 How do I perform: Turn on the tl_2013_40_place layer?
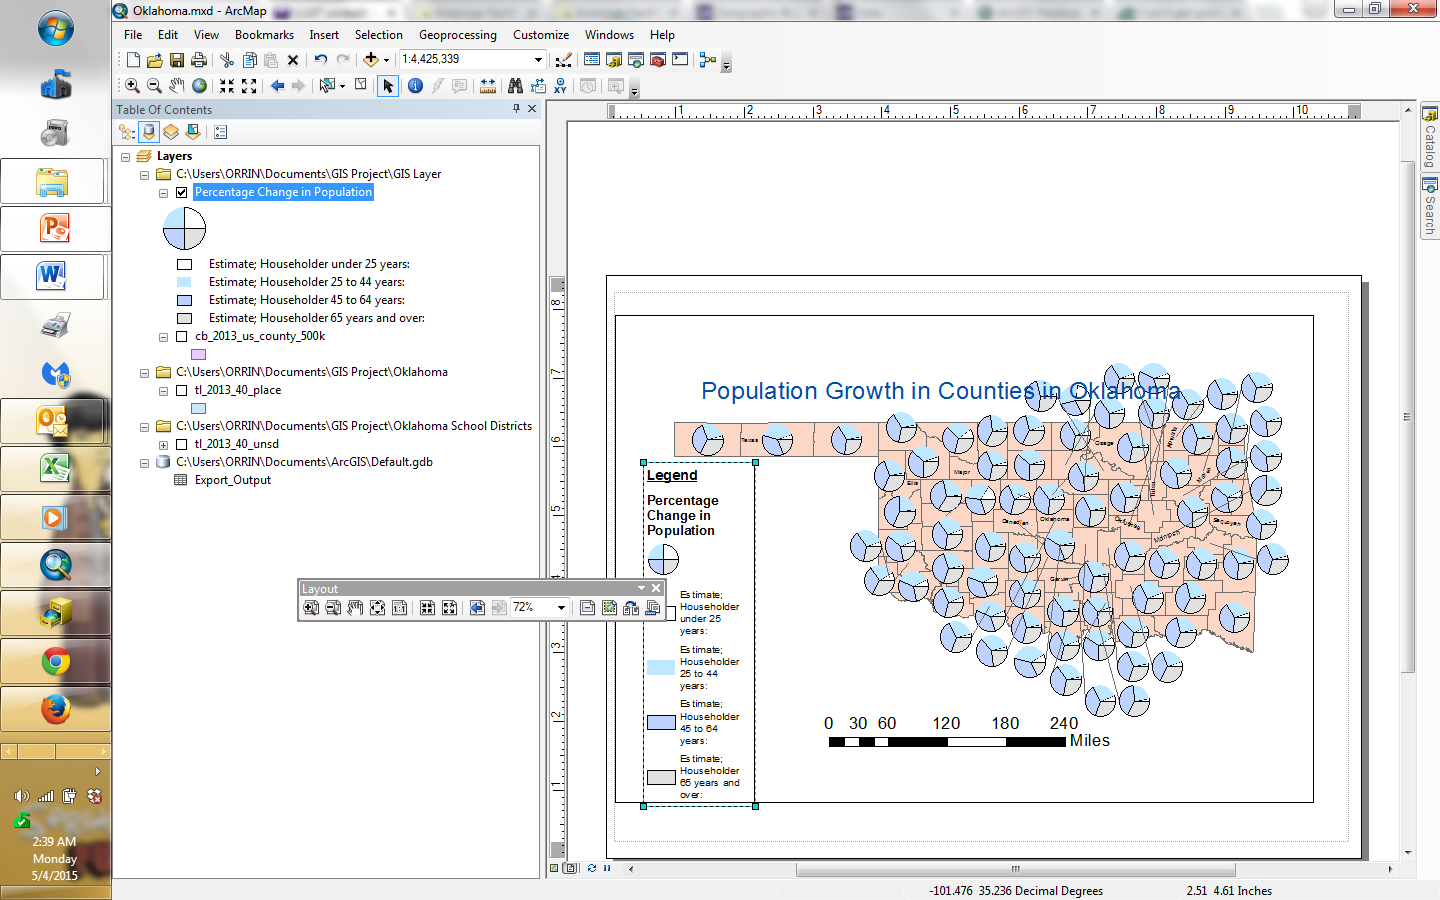[181, 391]
